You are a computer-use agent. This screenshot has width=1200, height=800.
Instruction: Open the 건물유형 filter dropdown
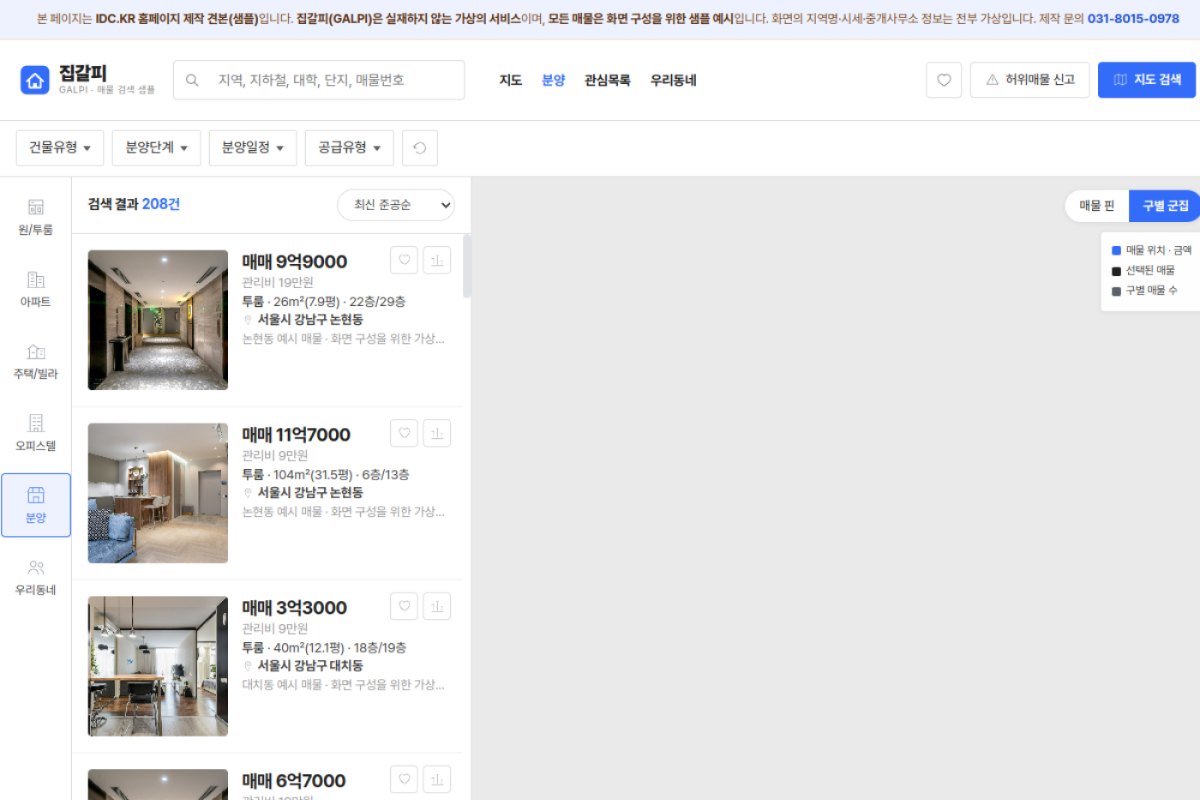click(60, 148)
